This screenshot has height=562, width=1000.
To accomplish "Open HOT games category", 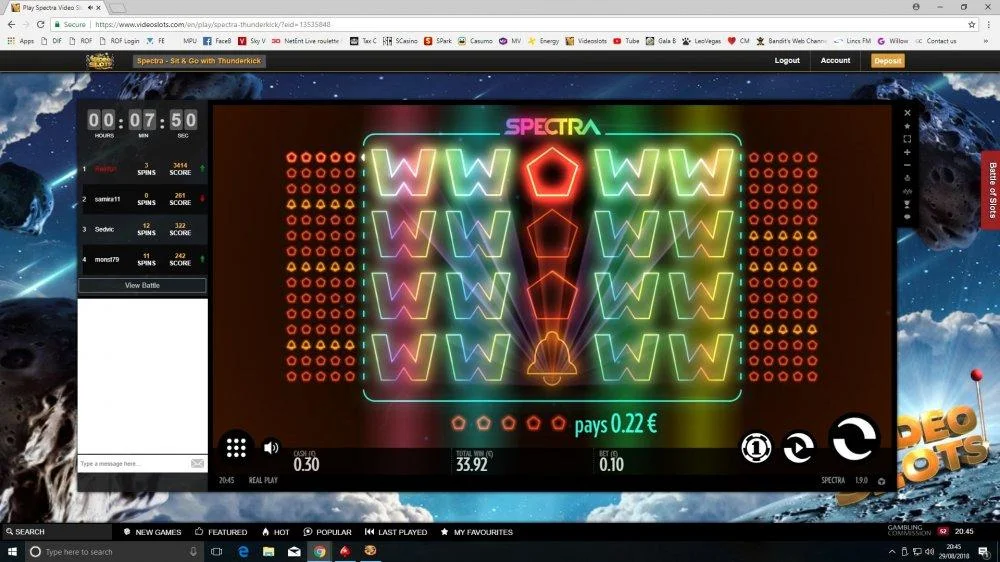I will 275,531.
